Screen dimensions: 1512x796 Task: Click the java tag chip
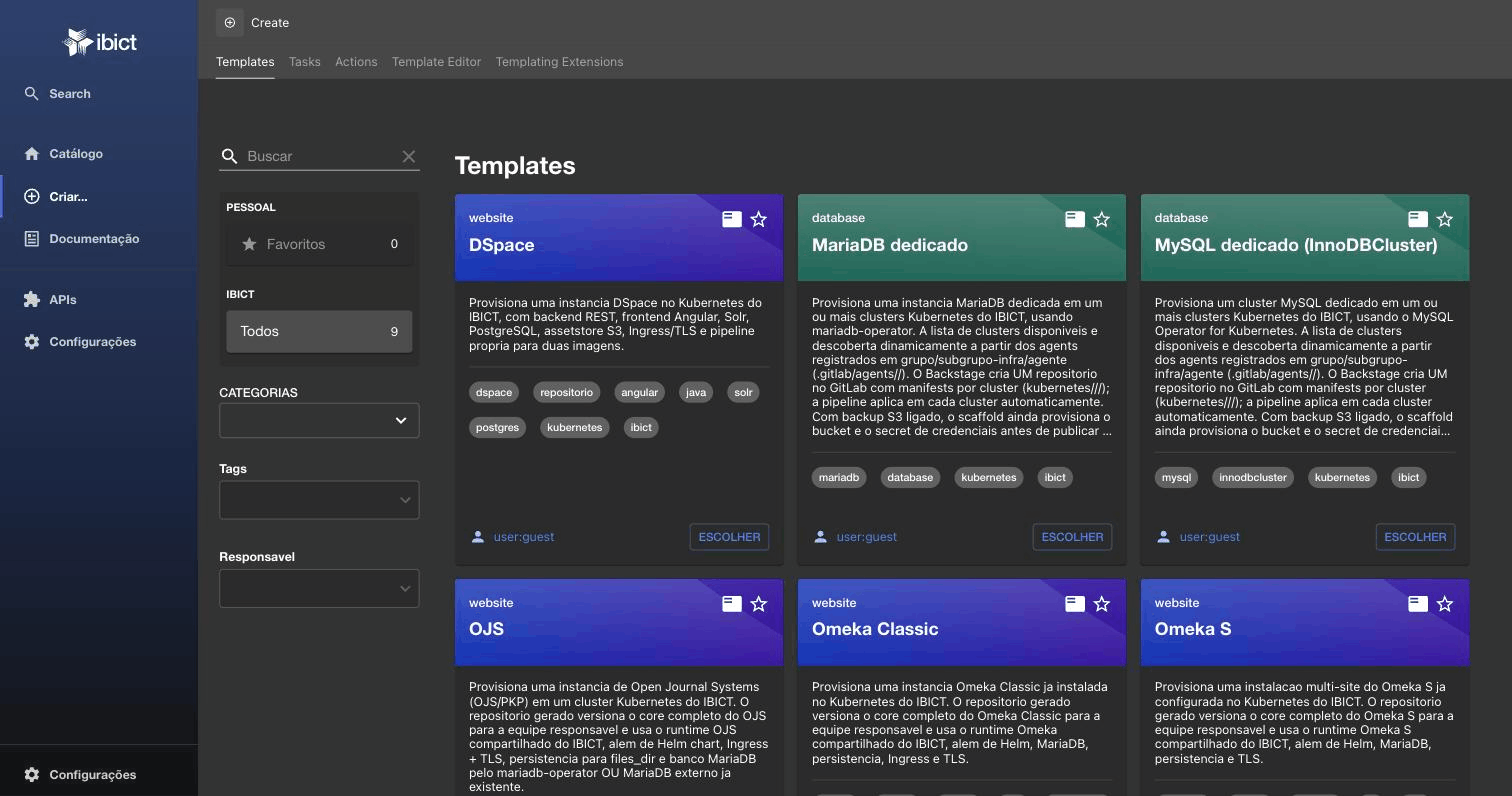[696, 392]
